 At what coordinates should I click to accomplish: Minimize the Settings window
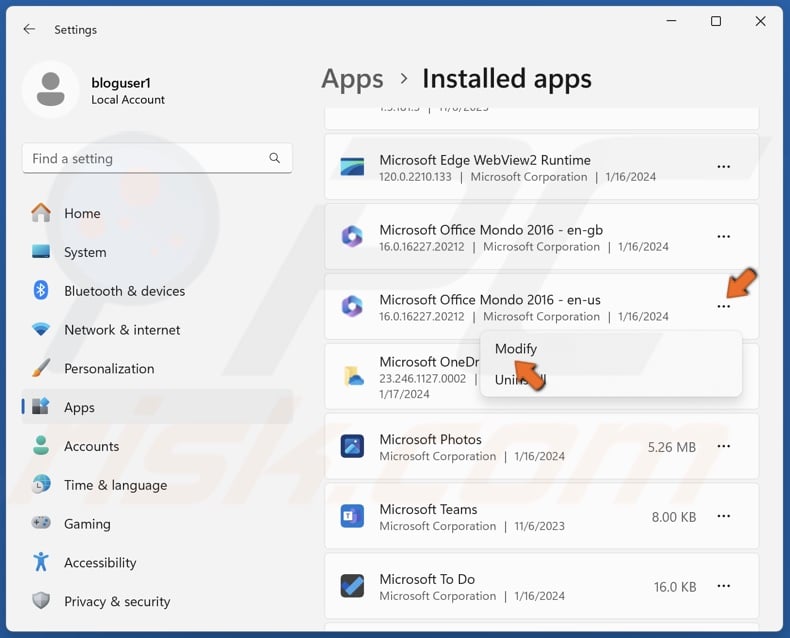[671, 21]
